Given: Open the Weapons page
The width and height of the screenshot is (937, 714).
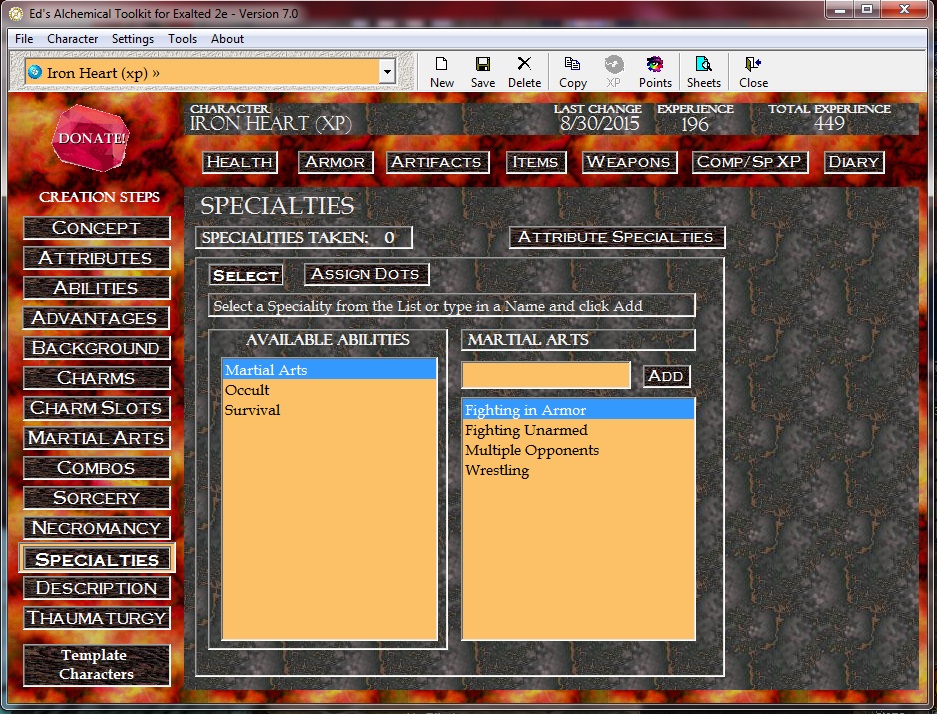Looking at the screenshot, I should click(629, 162).
